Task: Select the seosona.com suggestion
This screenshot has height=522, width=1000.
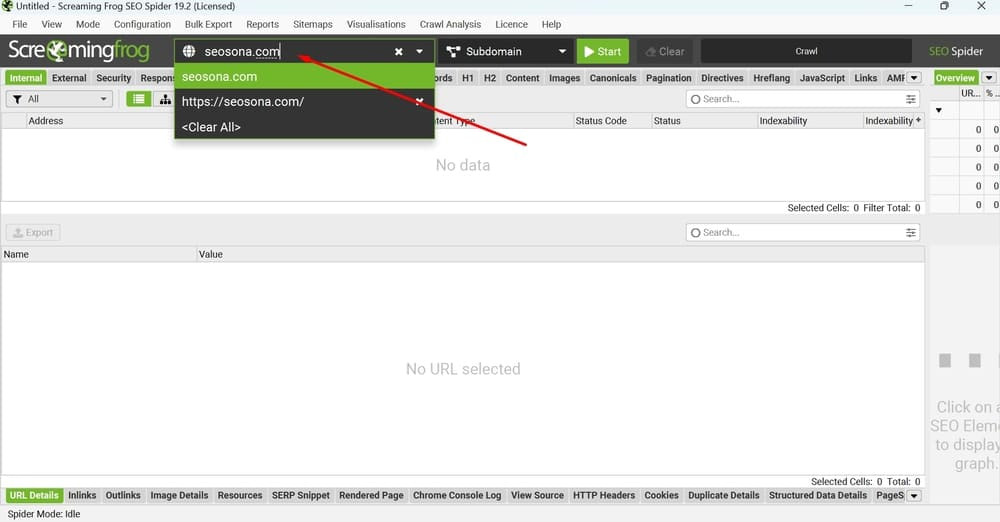Action: [304, 77]
